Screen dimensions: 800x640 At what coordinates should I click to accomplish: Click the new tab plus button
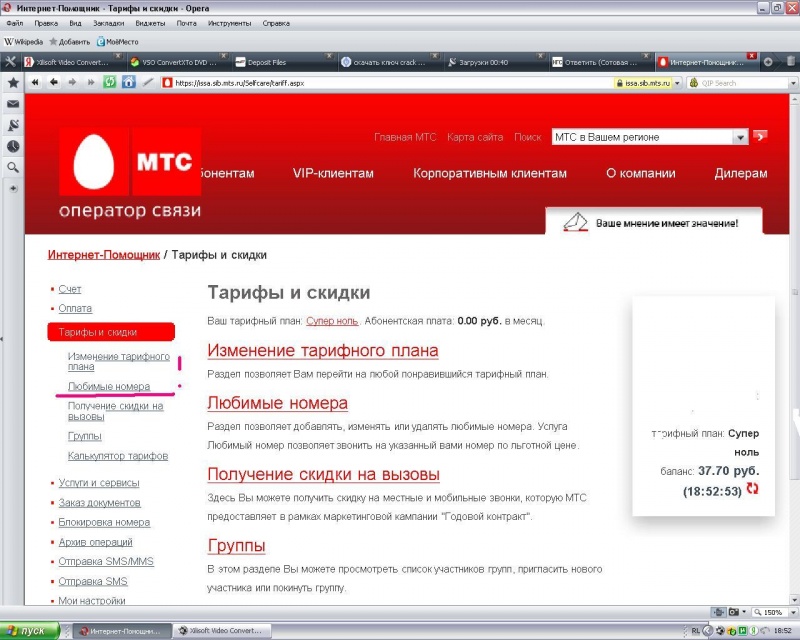click(768, 62)
